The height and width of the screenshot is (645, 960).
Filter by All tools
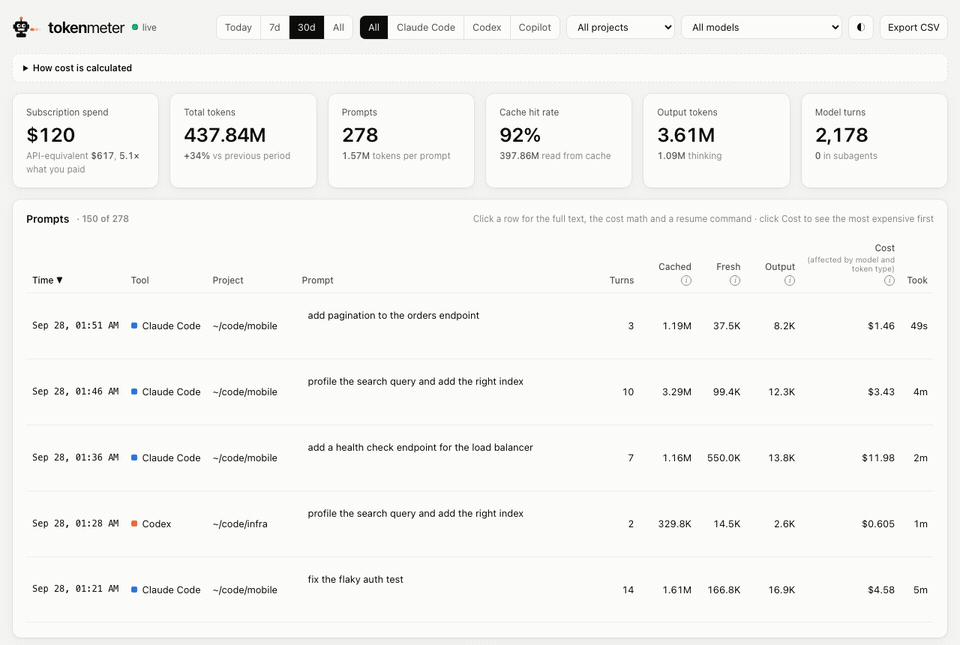click(373, 28)
